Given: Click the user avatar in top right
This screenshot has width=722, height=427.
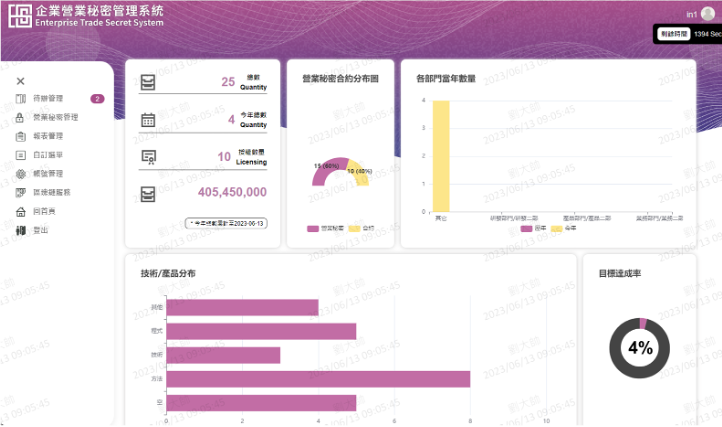Looking at the screenshot, I should tap(708, 14).
